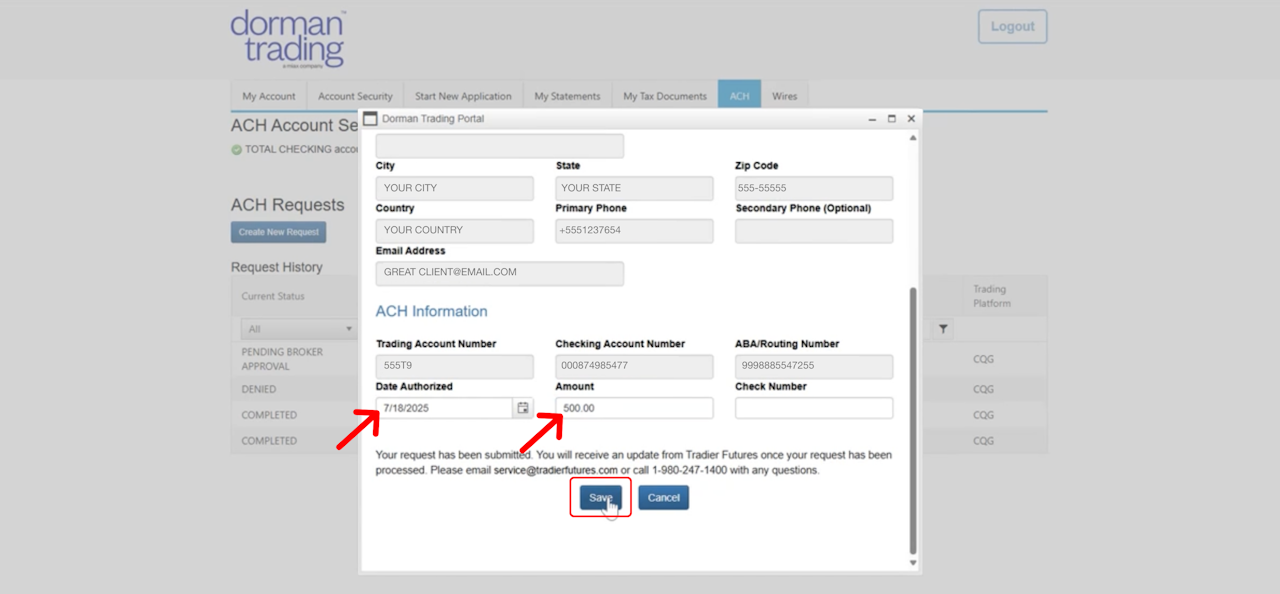Click the dialog vertical scrollbar thumb
The image size is (1280, 594).
click(912, 420)
